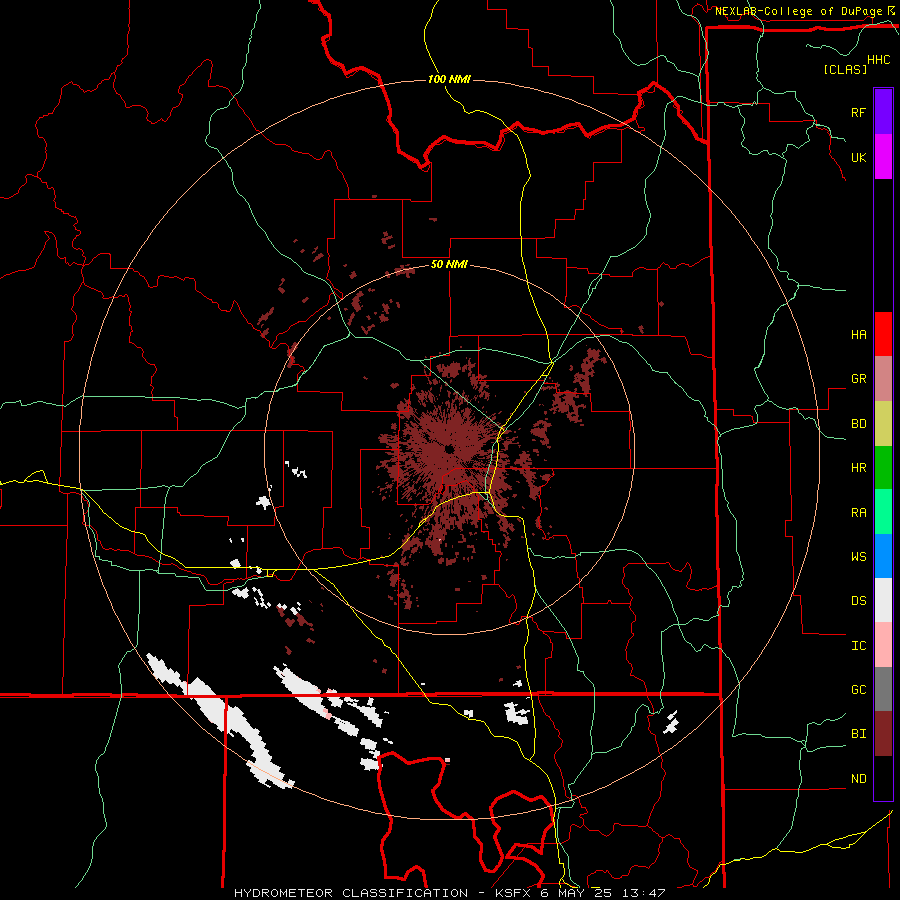The image size is (900, 900).
Task: Click the GC gray legend swatch
Action: tap(883, 689)
